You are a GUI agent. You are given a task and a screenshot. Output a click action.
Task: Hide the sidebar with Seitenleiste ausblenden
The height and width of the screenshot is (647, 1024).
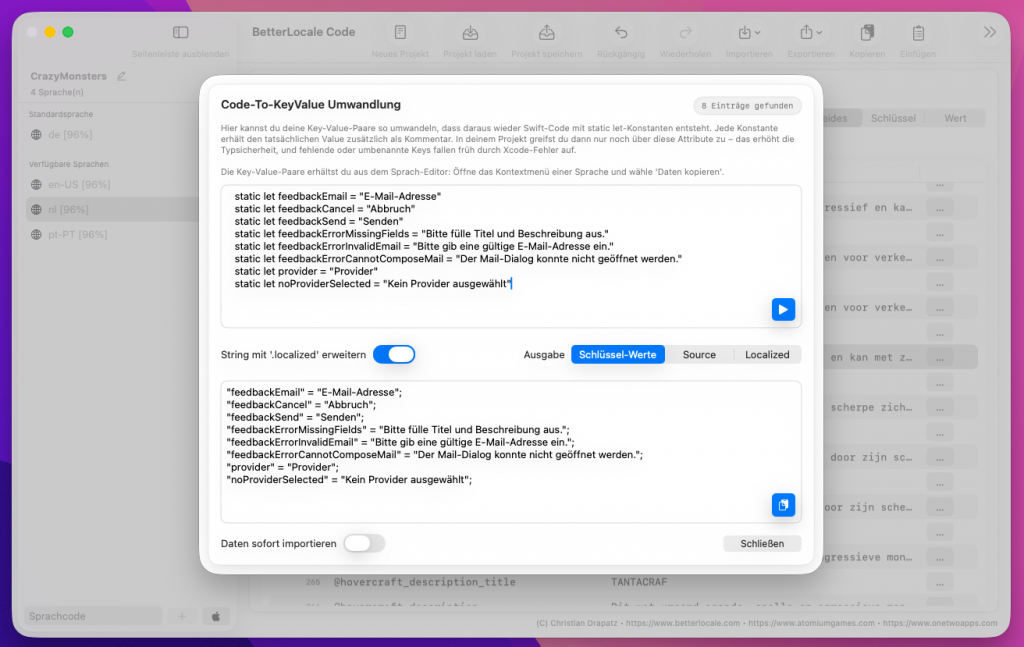[x=180, y=33]
